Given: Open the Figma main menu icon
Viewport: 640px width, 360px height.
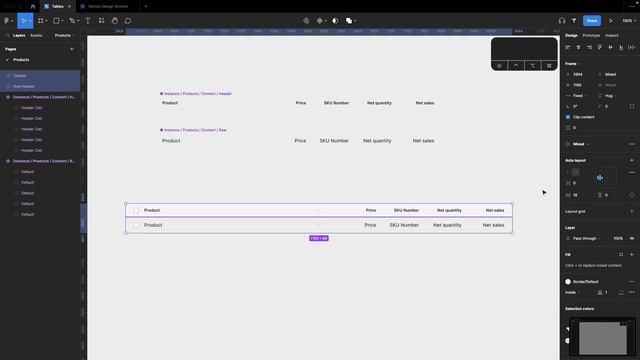Looking at the screenshot, I should (7, 20).
